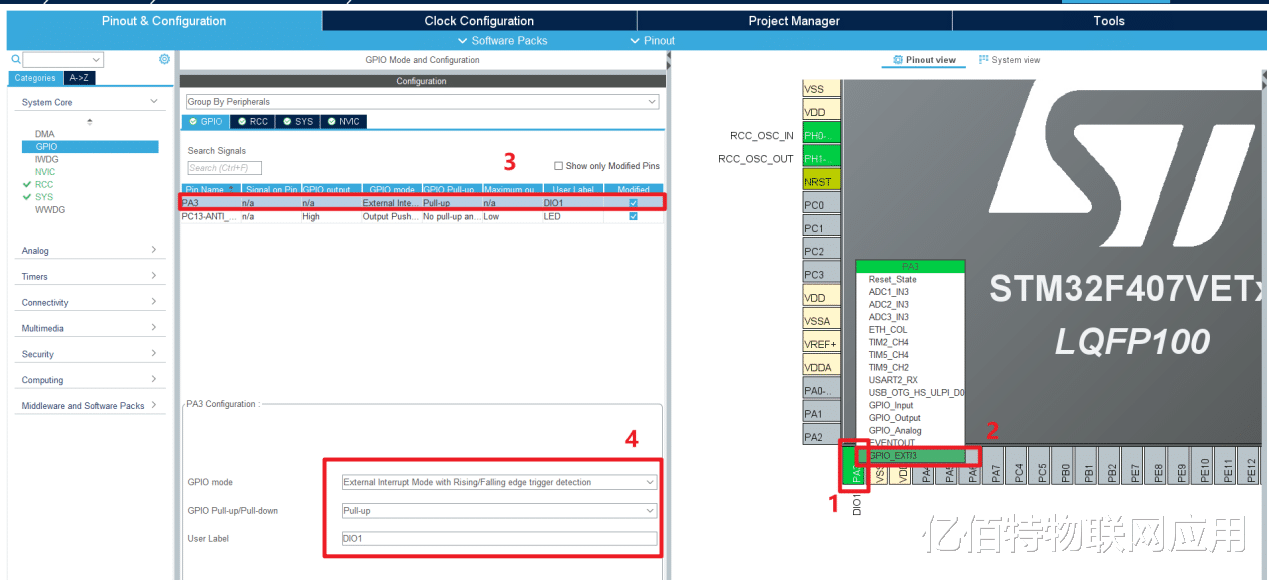Select IWDG in System Core list

46,159
